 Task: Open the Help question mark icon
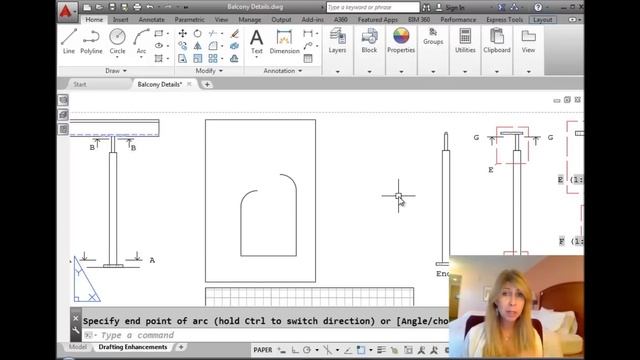(x=538, y=7)
